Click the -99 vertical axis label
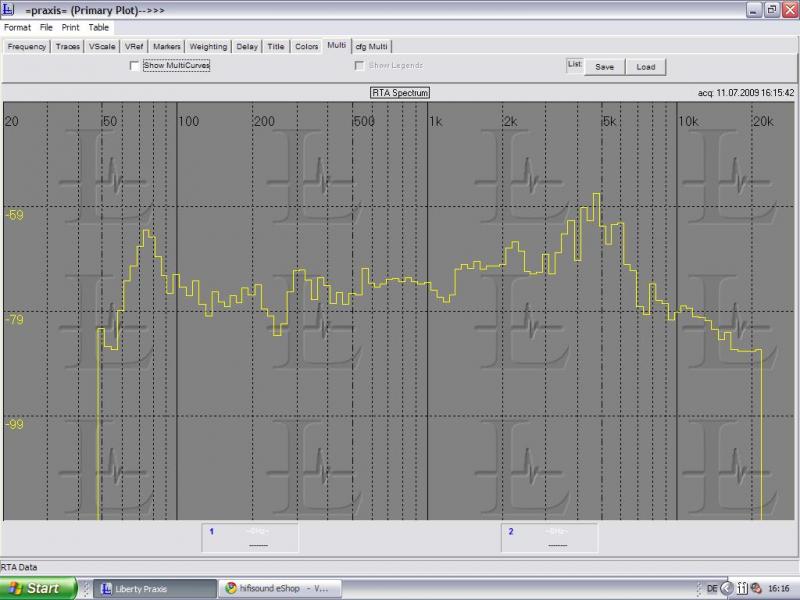The width and height of the screenshot is (800, 600). click(14, 424)
